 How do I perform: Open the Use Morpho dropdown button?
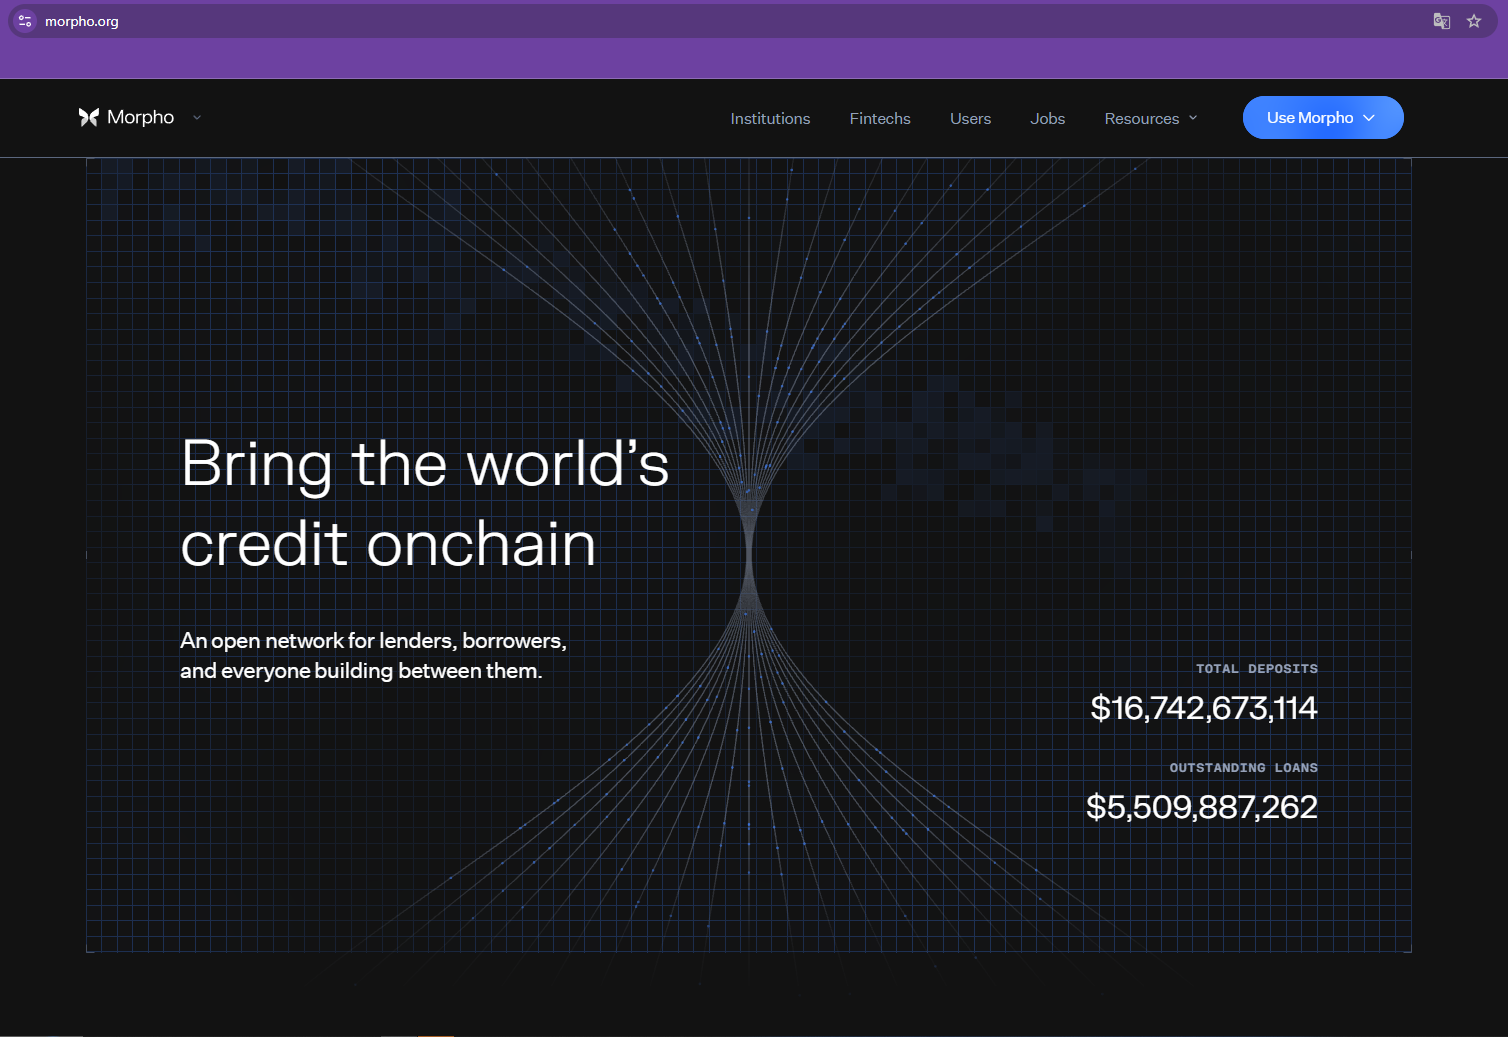[x=1323, y=118]
